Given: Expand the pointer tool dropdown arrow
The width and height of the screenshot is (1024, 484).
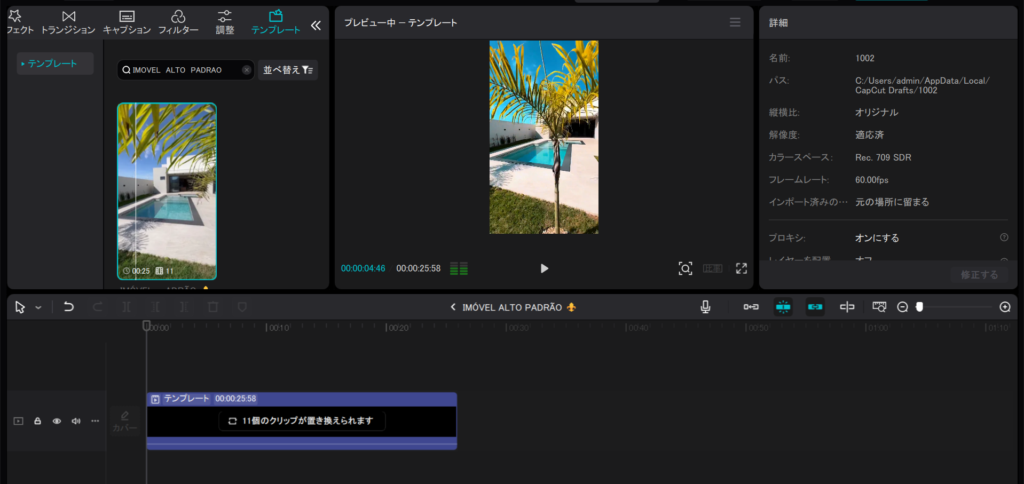Looking at the screenshot, I should [39, 308].
